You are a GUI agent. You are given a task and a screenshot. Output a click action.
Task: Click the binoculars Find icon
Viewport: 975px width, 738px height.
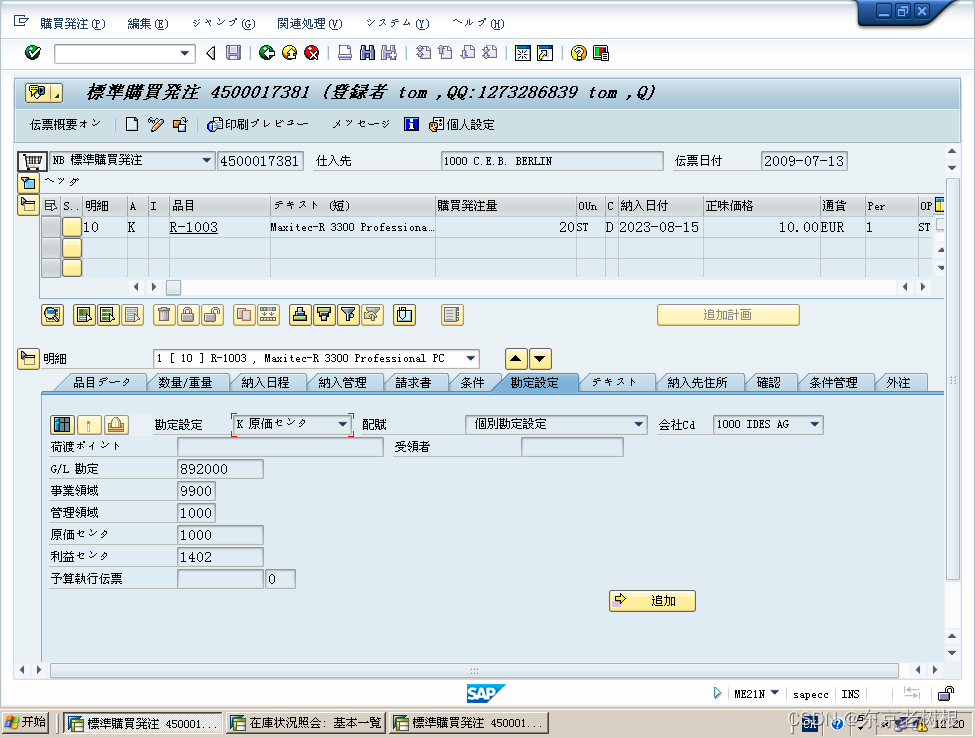point(367,53)
